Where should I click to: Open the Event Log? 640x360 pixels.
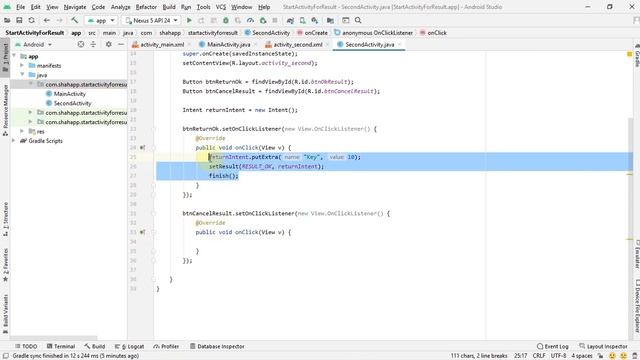[x=553, y=346]
